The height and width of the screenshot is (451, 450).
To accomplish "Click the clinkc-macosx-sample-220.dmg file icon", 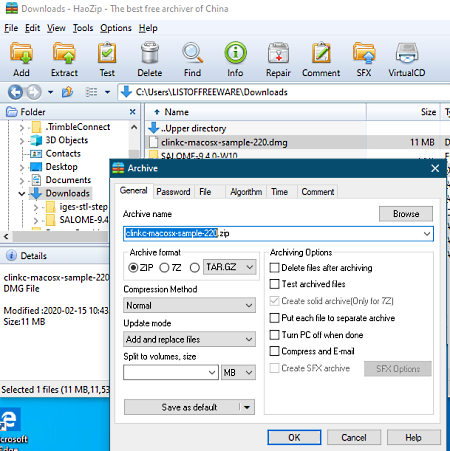I will (153, 142).
